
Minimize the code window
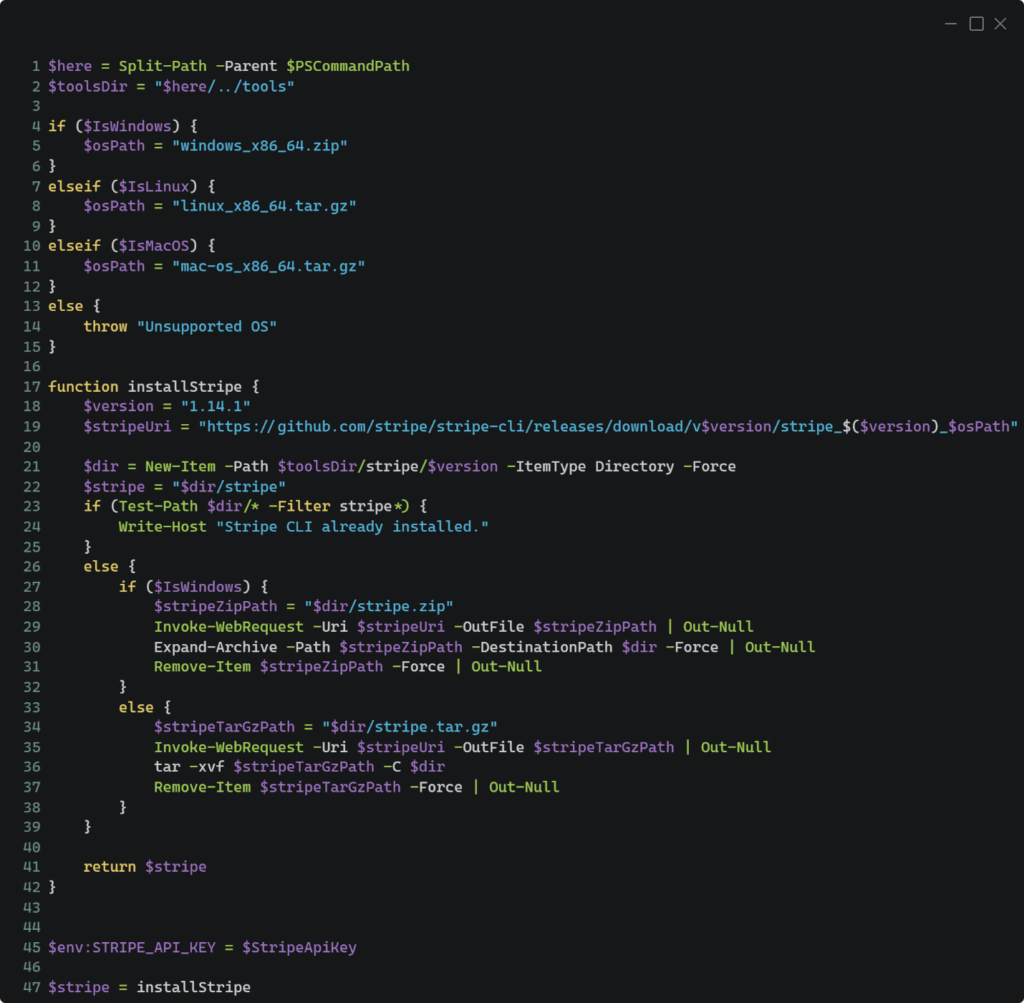point(953,24)
